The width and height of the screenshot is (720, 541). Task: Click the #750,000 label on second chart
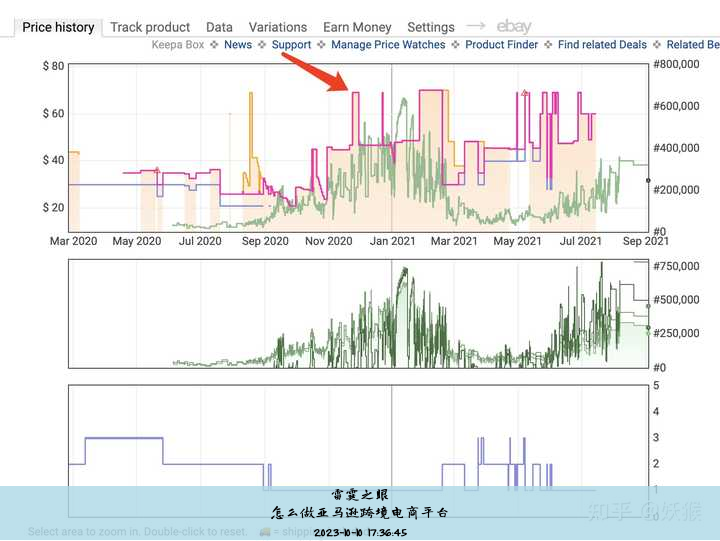(676, 266)
